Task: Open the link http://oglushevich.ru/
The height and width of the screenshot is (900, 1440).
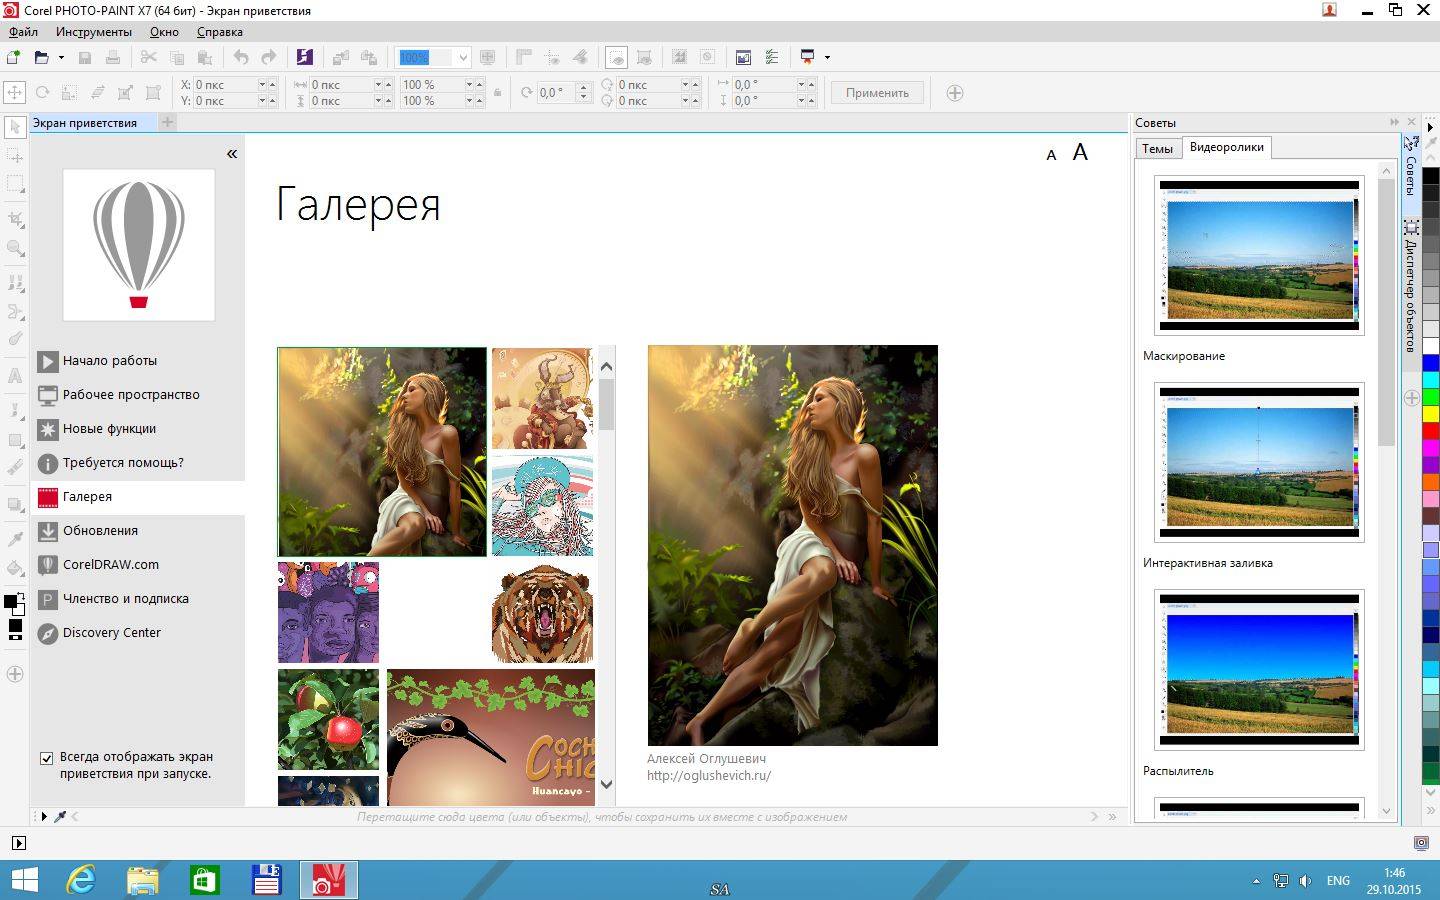Action: coord(709,775)
